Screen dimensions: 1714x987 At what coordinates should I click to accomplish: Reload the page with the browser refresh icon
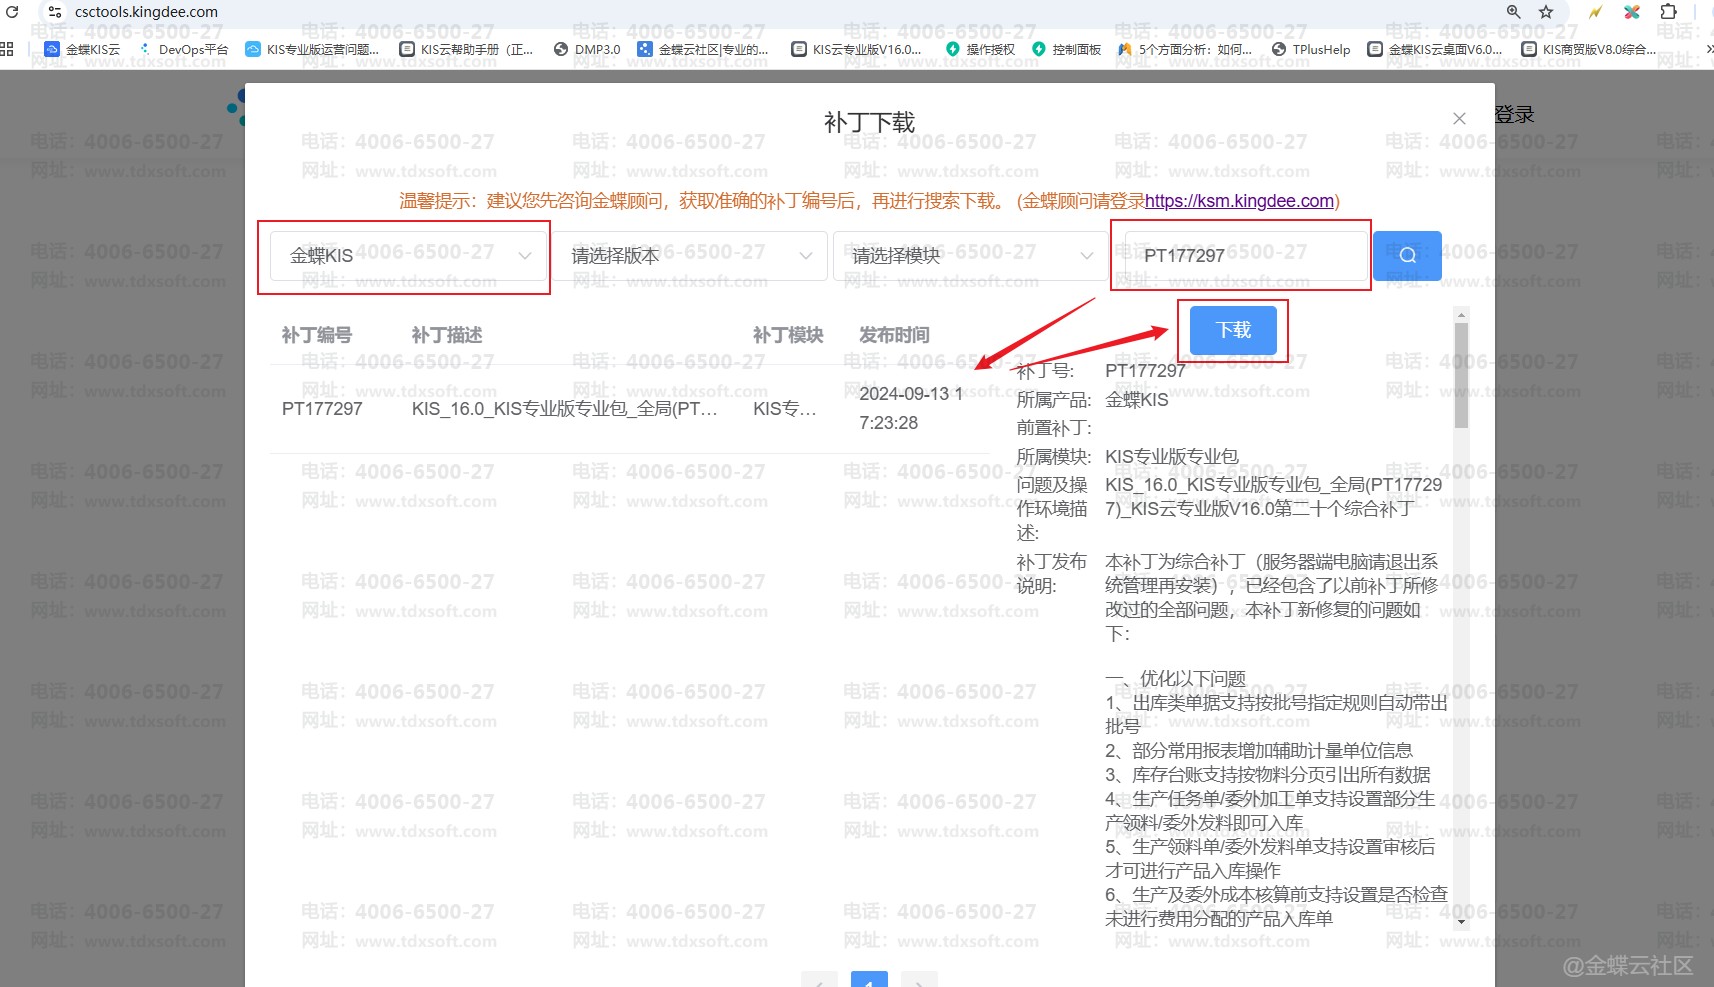pyautogui.click(x=12, y=12)
